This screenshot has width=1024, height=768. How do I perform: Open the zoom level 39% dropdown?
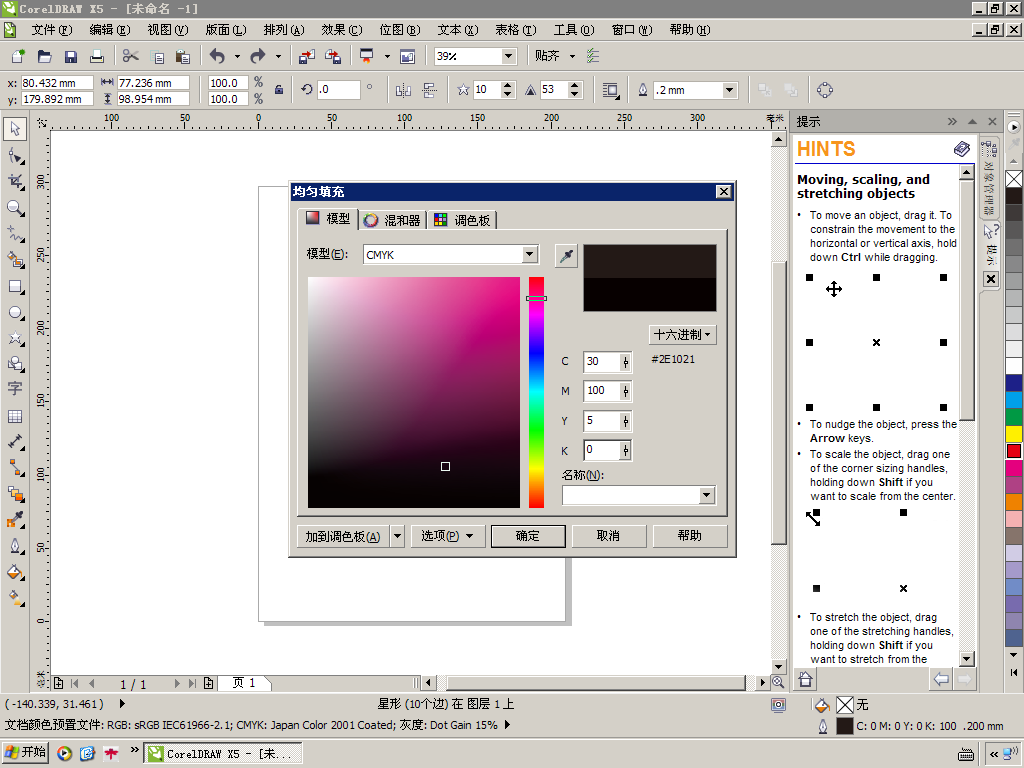[509, 56]
